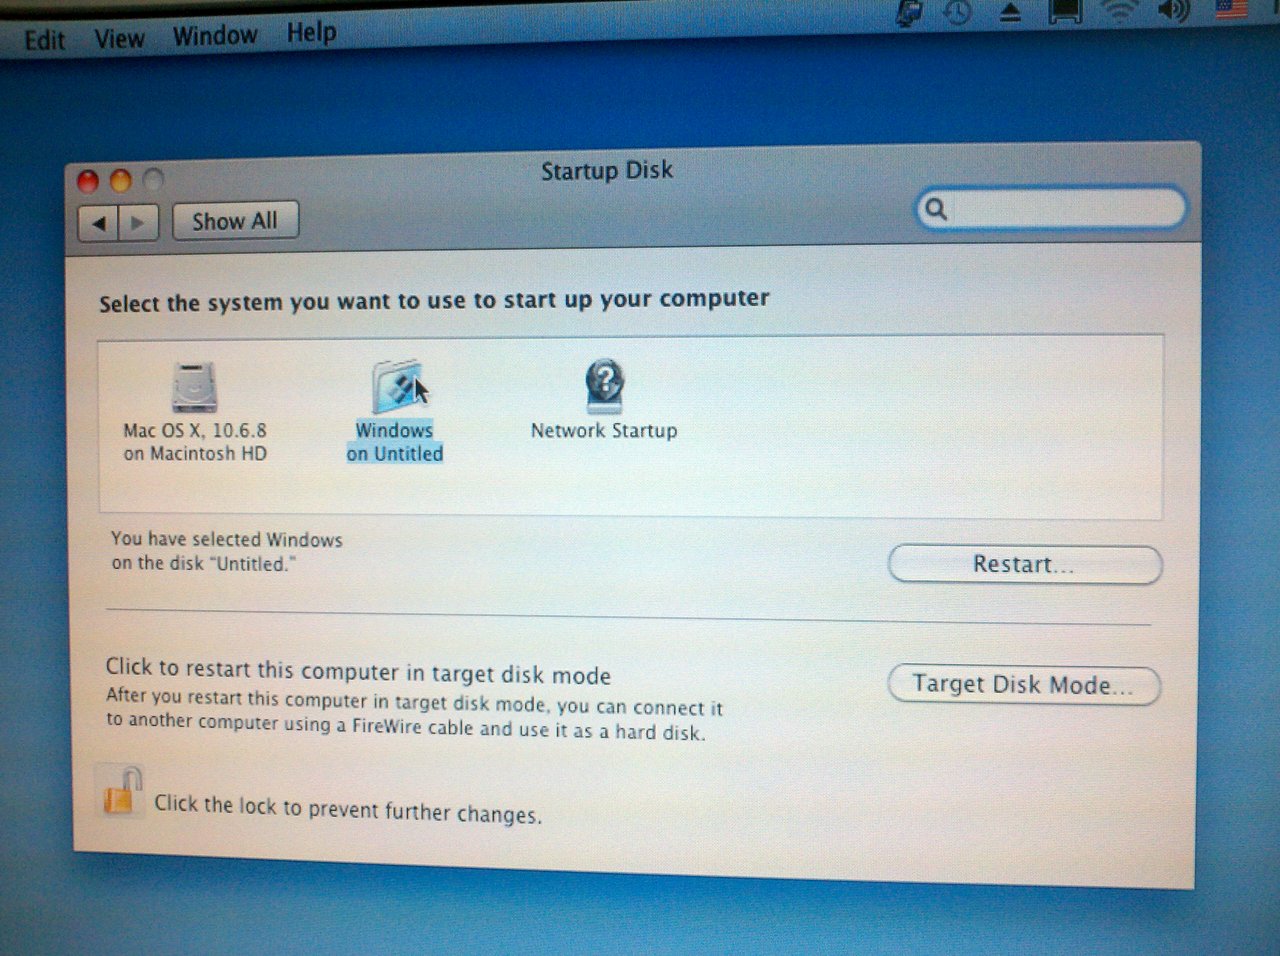Click the yellow minimize button of Startup Disk
The width and height of the screenshot is (1280, 956).
click(x=121, y=181)
